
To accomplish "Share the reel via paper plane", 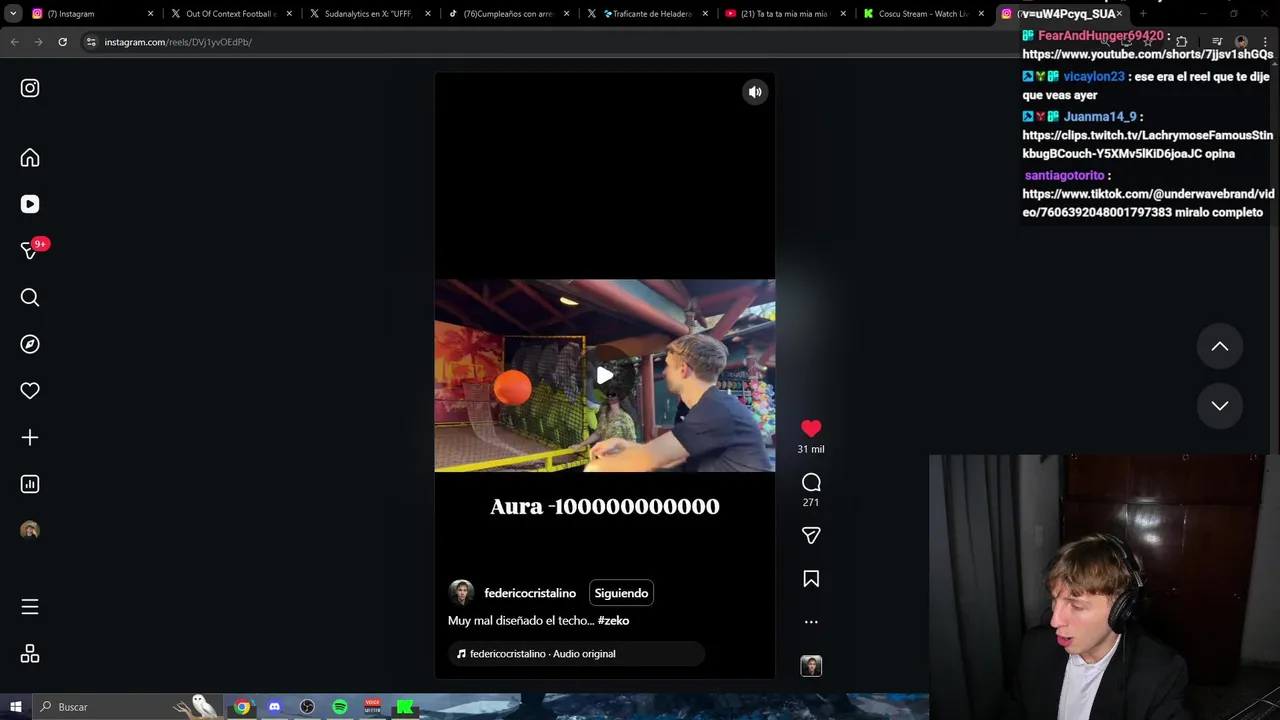I will coord(811,536).
